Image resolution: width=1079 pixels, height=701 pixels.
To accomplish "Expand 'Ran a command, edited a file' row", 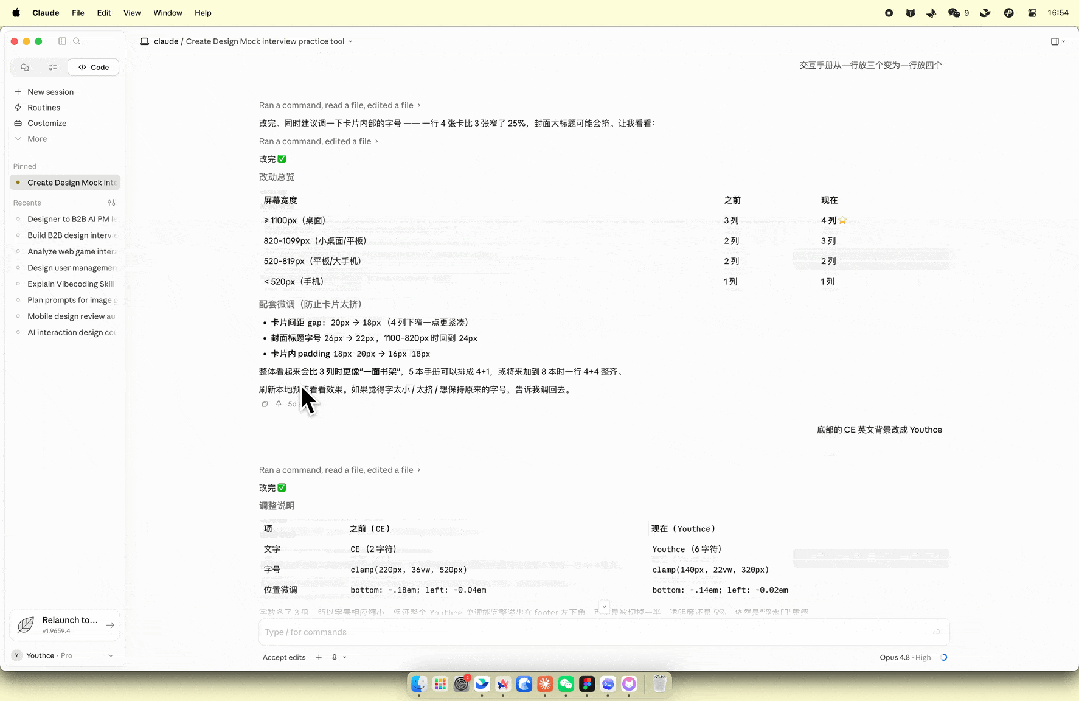I will point(319,141).
